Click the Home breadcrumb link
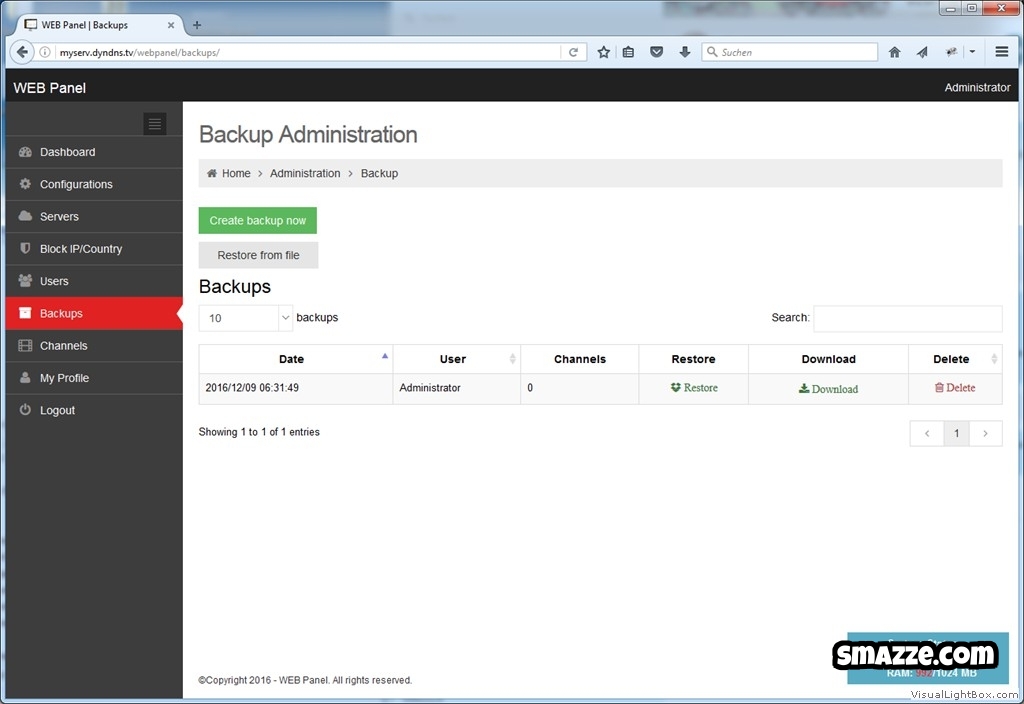Viewport: 1024px width, 704px height. point(236,173)
